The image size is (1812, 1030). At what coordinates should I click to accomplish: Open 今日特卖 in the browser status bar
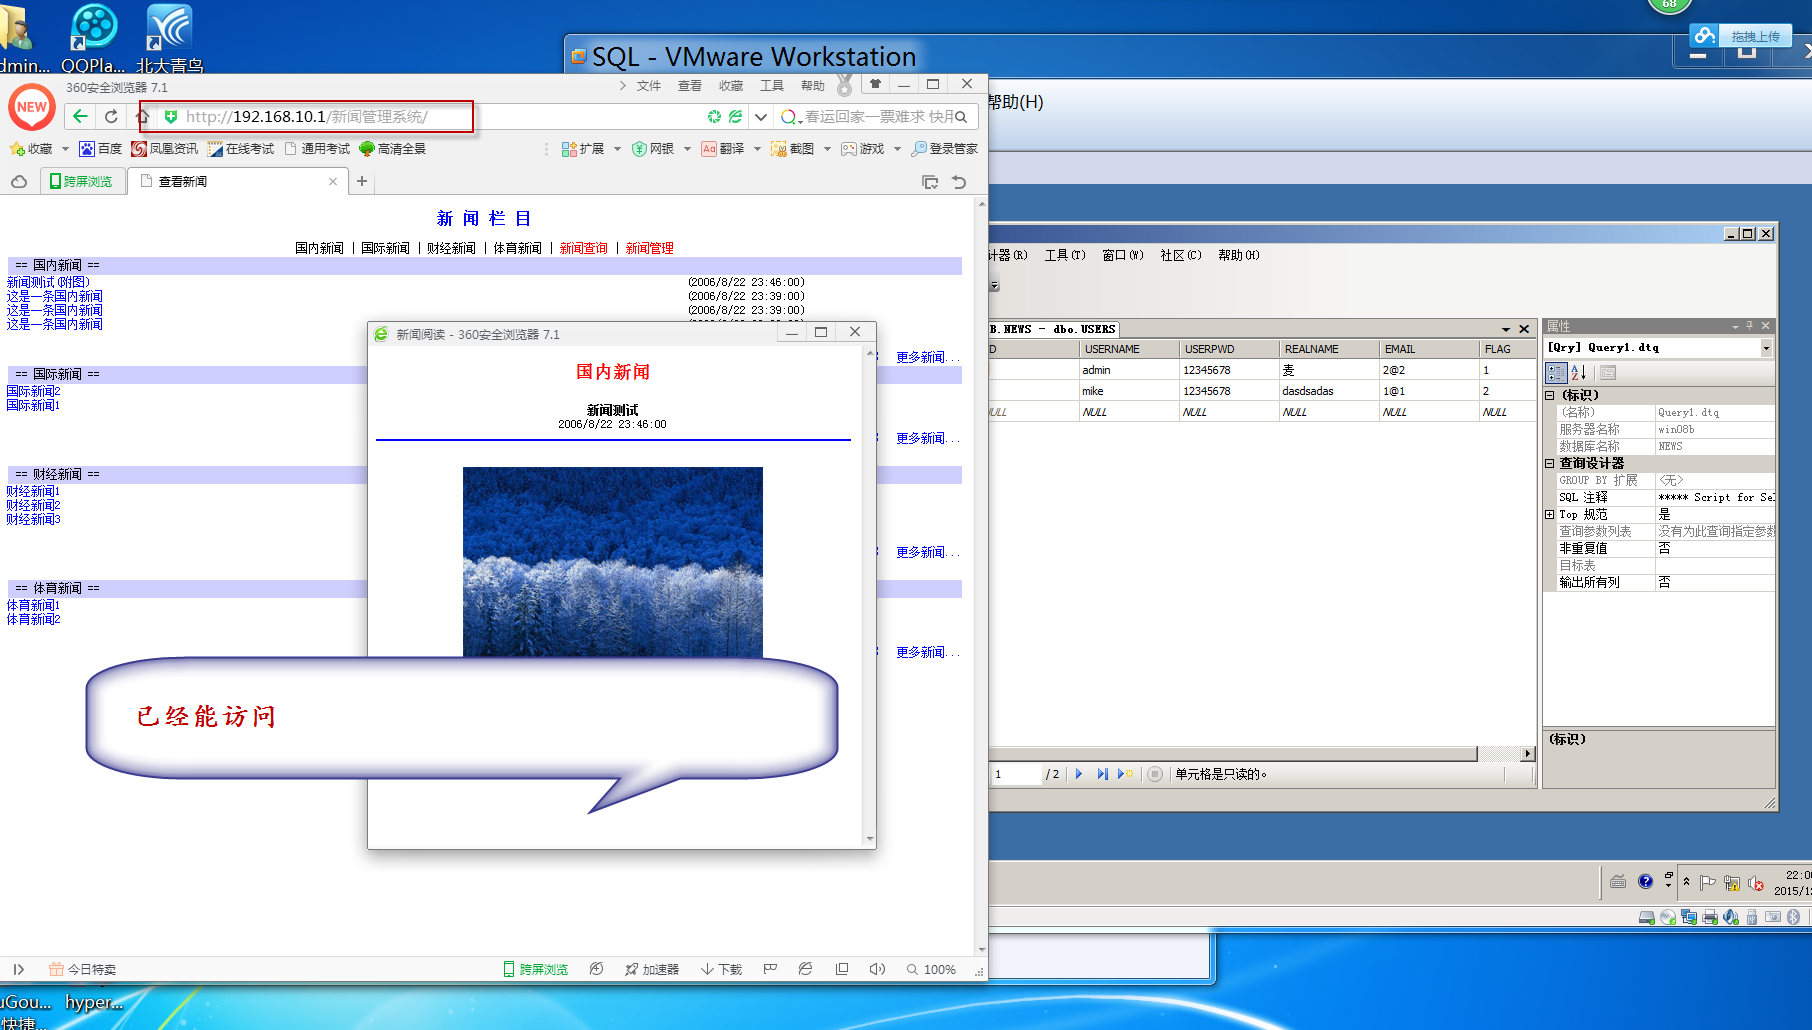[82, 969]
